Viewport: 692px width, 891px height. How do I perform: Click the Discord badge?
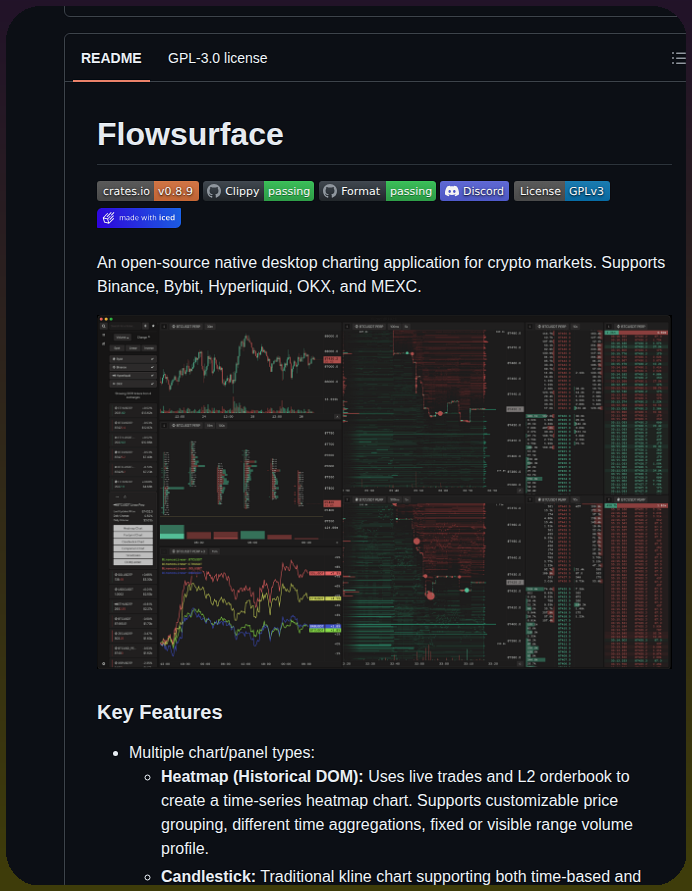coord(474,191)
